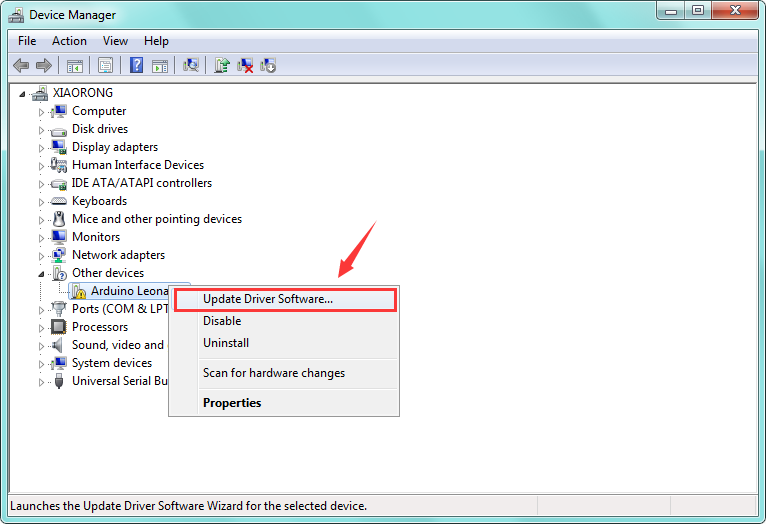This screenshot has height=524, width=766.
Task: Open Properties from the context menu
Action: click(232, 403)
